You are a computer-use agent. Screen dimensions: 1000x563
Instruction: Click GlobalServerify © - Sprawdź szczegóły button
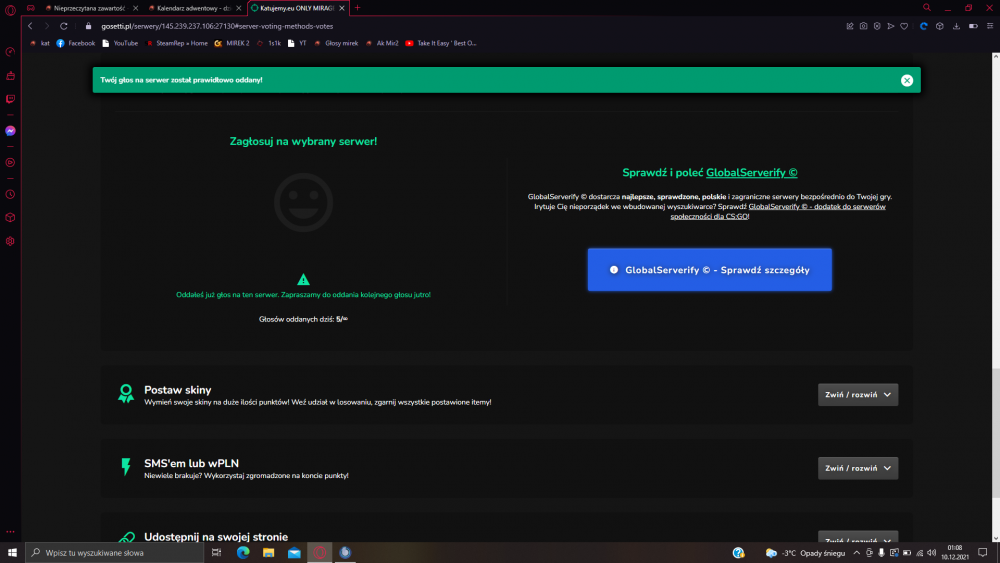point(709,270)
